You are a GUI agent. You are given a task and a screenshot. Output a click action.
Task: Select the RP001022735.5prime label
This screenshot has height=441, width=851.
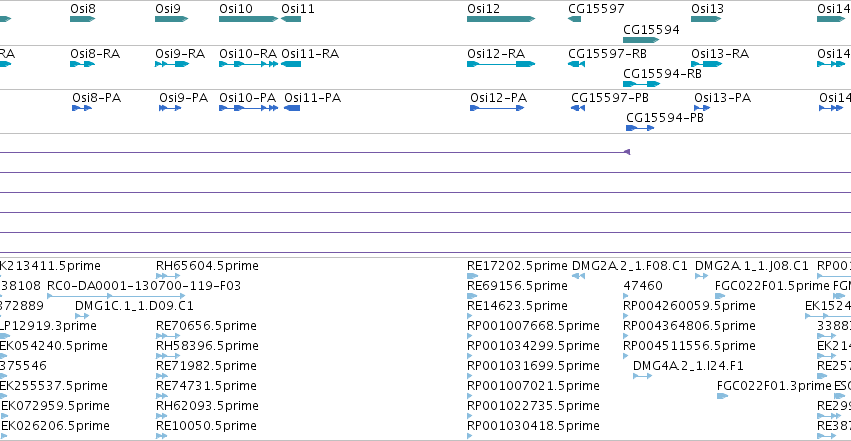pyautogui.click(x=533, y=406)
